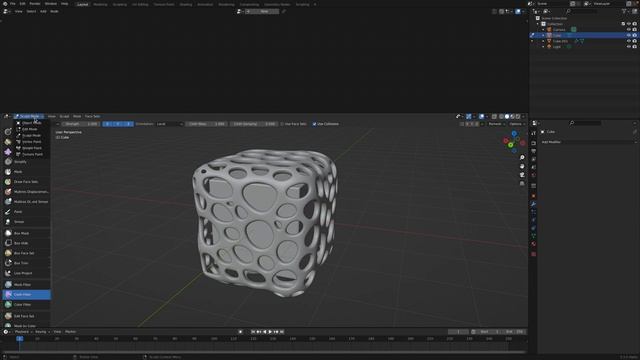Toggle viewport overlays button
The height and width of the screenshot is (360, 640).
[x=482, y=116]
